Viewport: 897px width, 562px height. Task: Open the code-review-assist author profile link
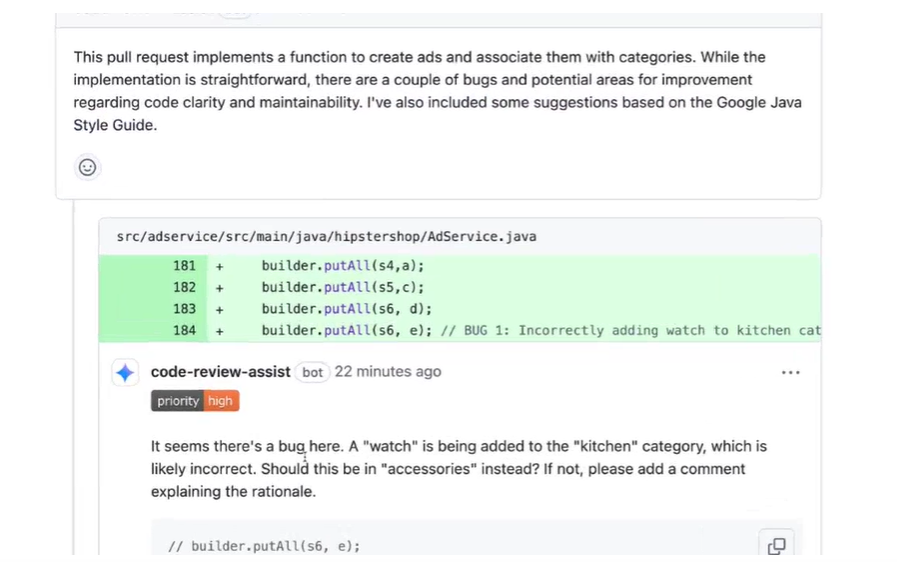tap(220, 372)
